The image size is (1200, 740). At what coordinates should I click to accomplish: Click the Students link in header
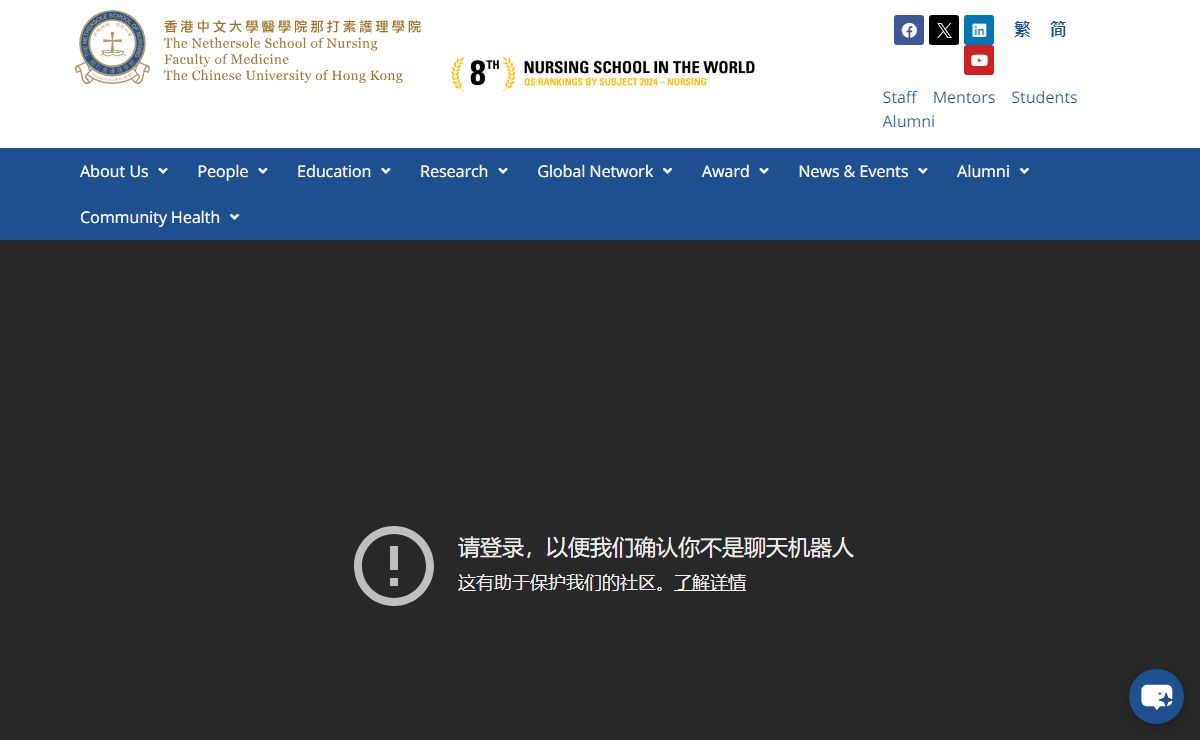tap(1044, 97)
